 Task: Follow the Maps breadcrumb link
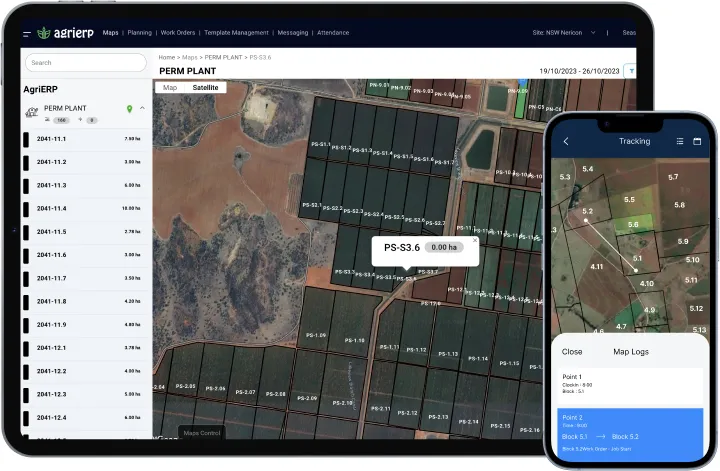190,57
